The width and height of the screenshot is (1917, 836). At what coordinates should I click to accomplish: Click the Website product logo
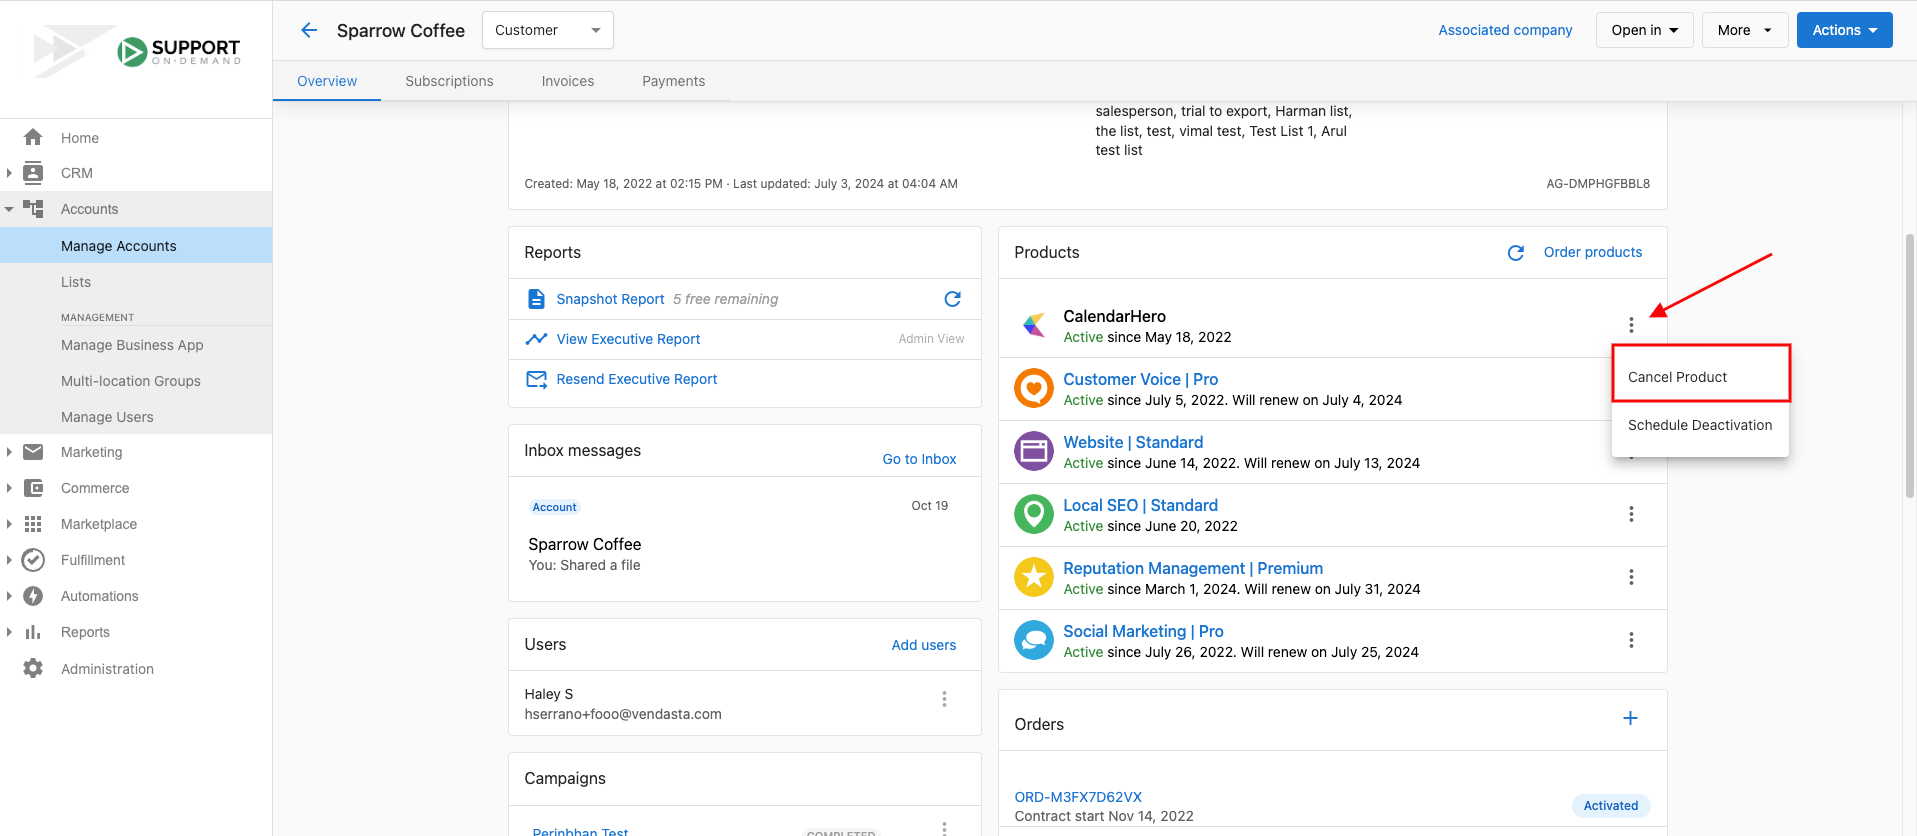tap(1034, 451)
